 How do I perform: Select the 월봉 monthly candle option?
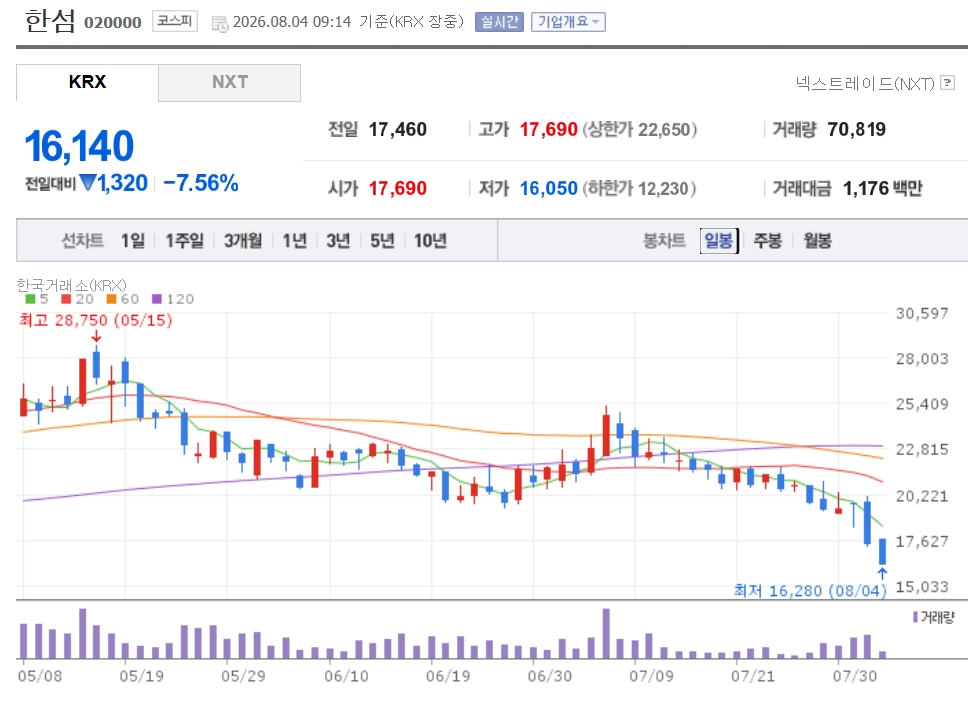pos(817,240)
